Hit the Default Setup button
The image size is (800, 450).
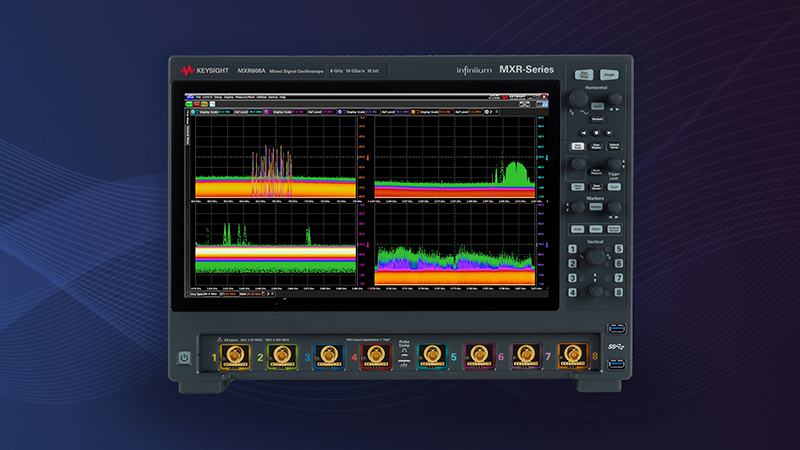[x=614, y=146]
